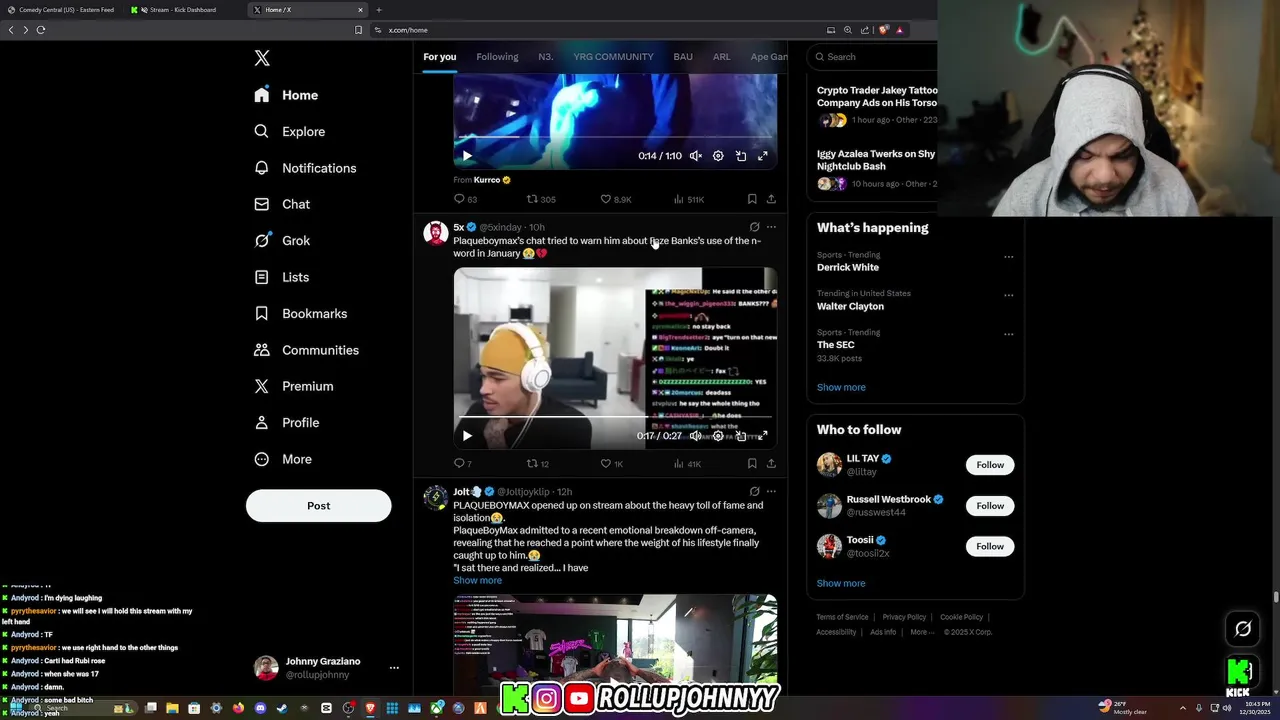The image size is (1280, 720).
Task: Follow Toosii
Action: 990,546
